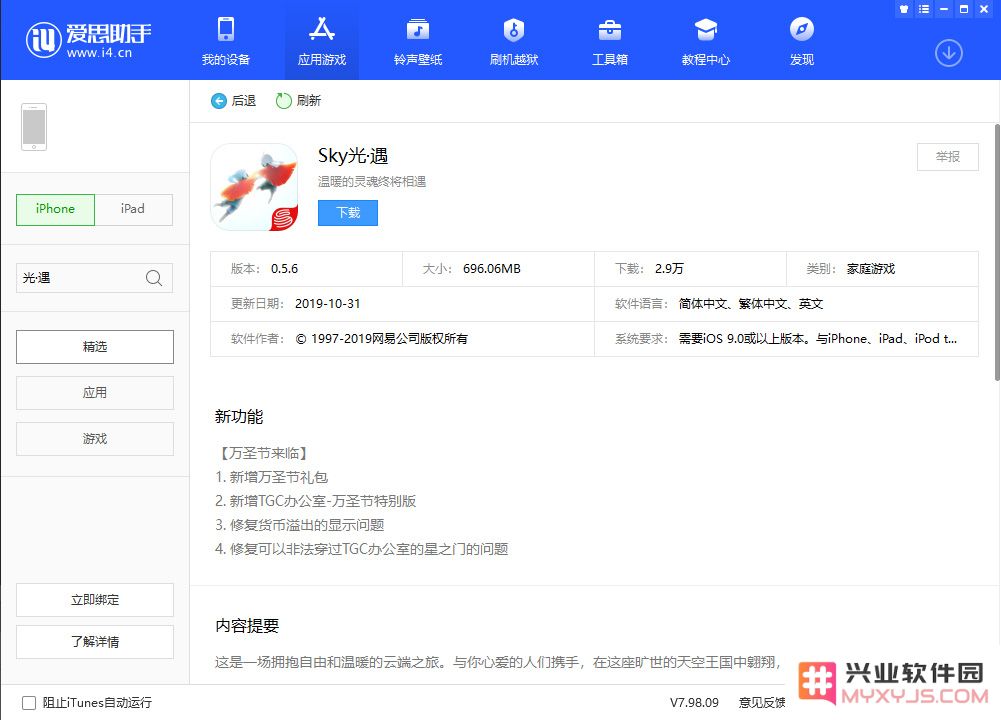This screenshot has height=720, width=1001.
Task: Click the category value 家庭游戏
Action: click(x=871, y=269)
